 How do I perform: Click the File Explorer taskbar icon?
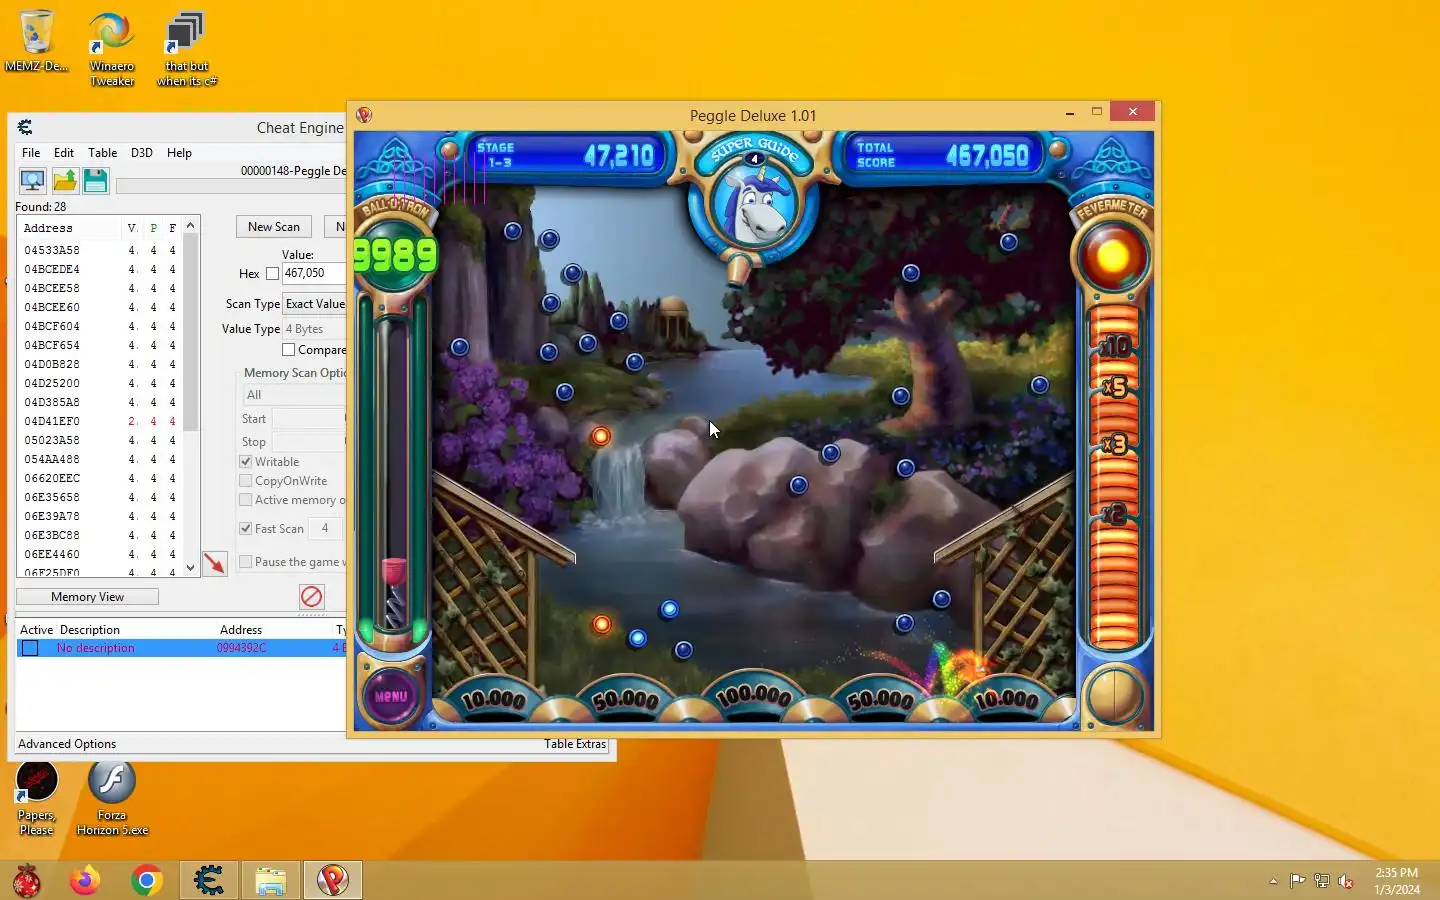click(x=271, y=880)
